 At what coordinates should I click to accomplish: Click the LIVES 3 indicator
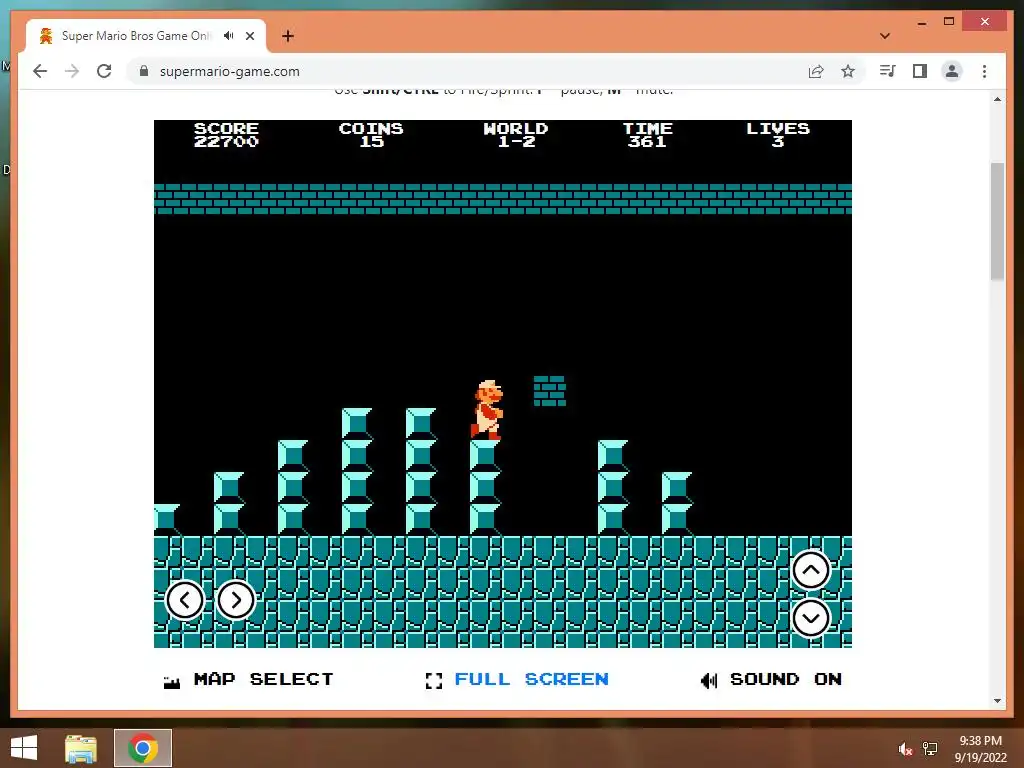778,135
